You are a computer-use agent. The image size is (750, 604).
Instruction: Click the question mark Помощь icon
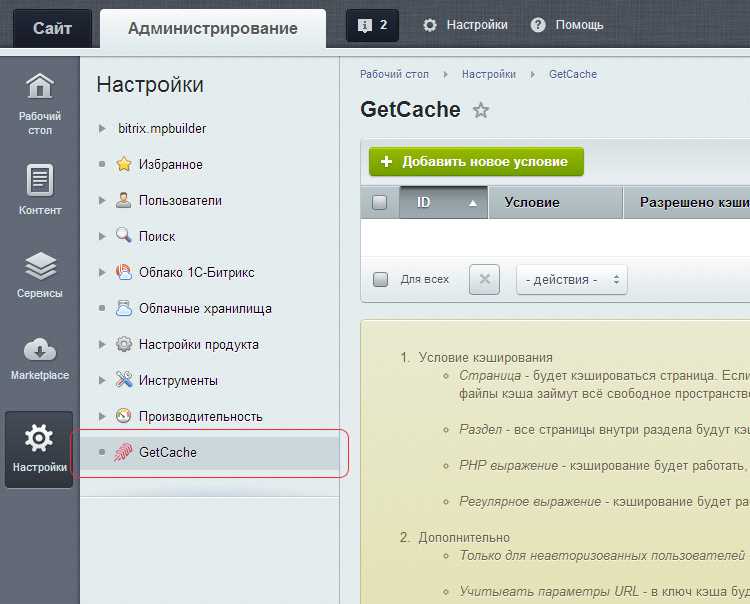tap(538, 25)
